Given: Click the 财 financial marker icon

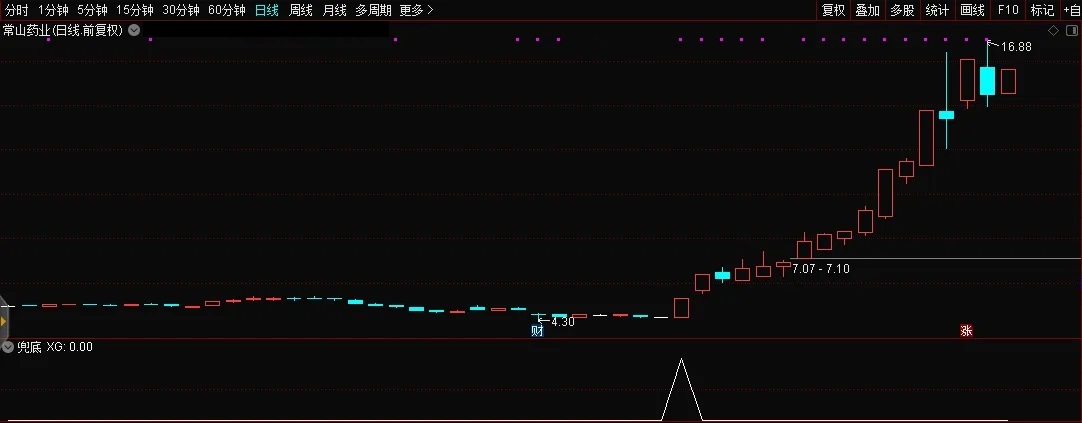Looking at the screenshot, I should pyautogui.click(x=538, y=331).
